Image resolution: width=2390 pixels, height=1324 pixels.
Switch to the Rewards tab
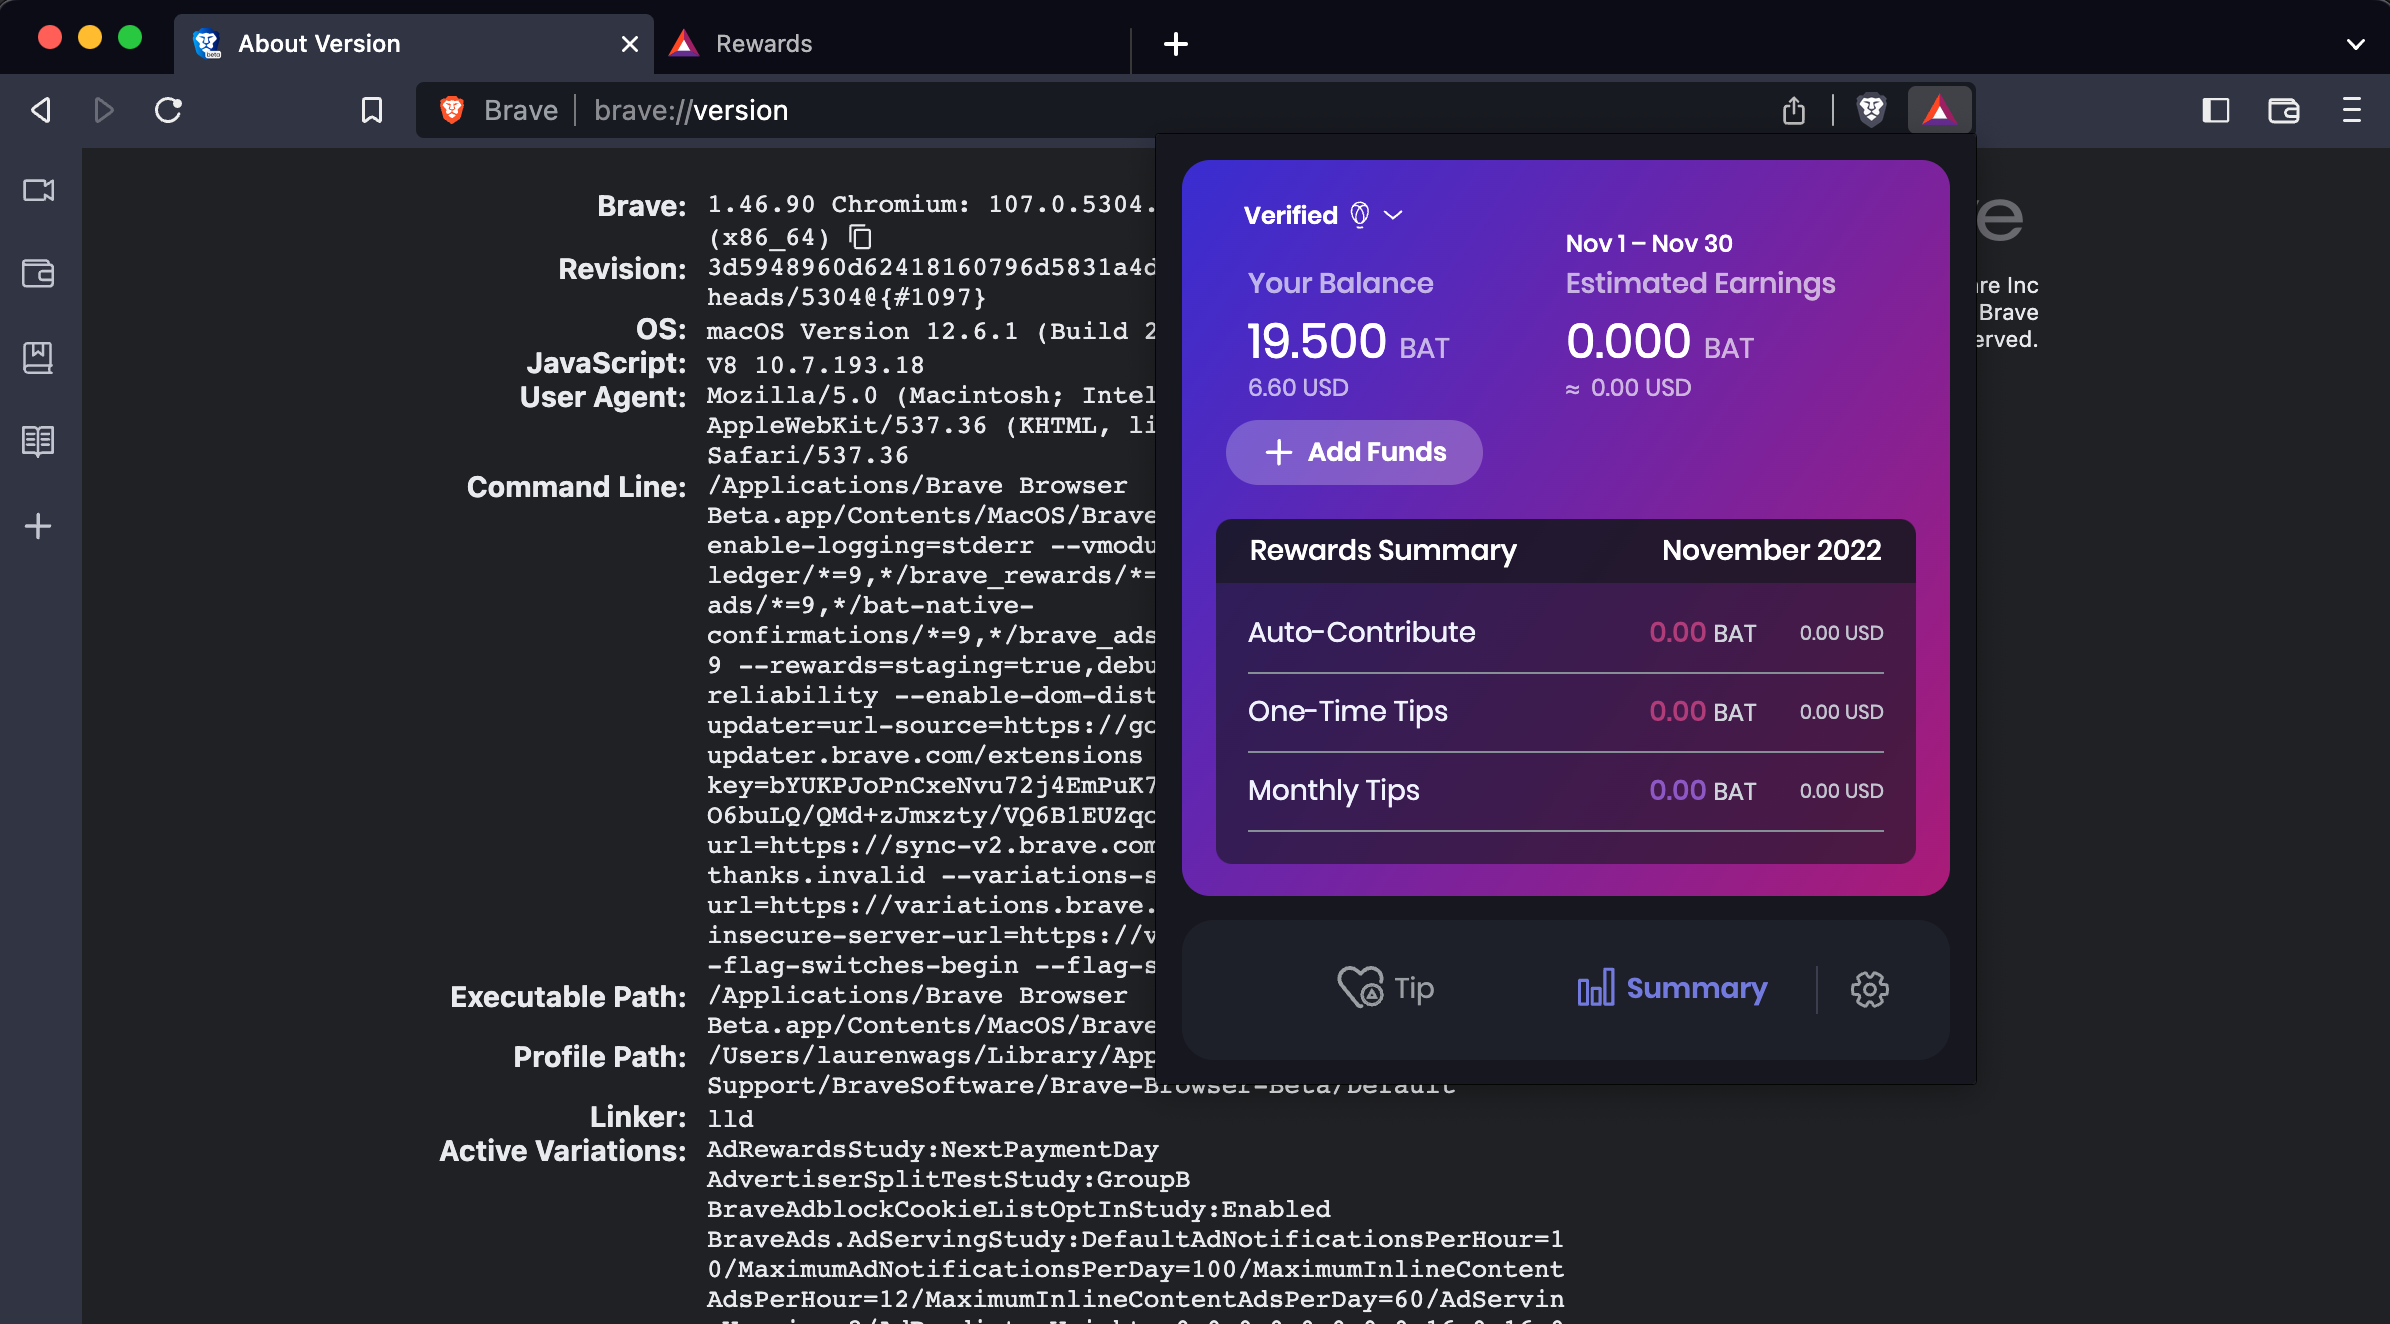(x=765, y=43)
